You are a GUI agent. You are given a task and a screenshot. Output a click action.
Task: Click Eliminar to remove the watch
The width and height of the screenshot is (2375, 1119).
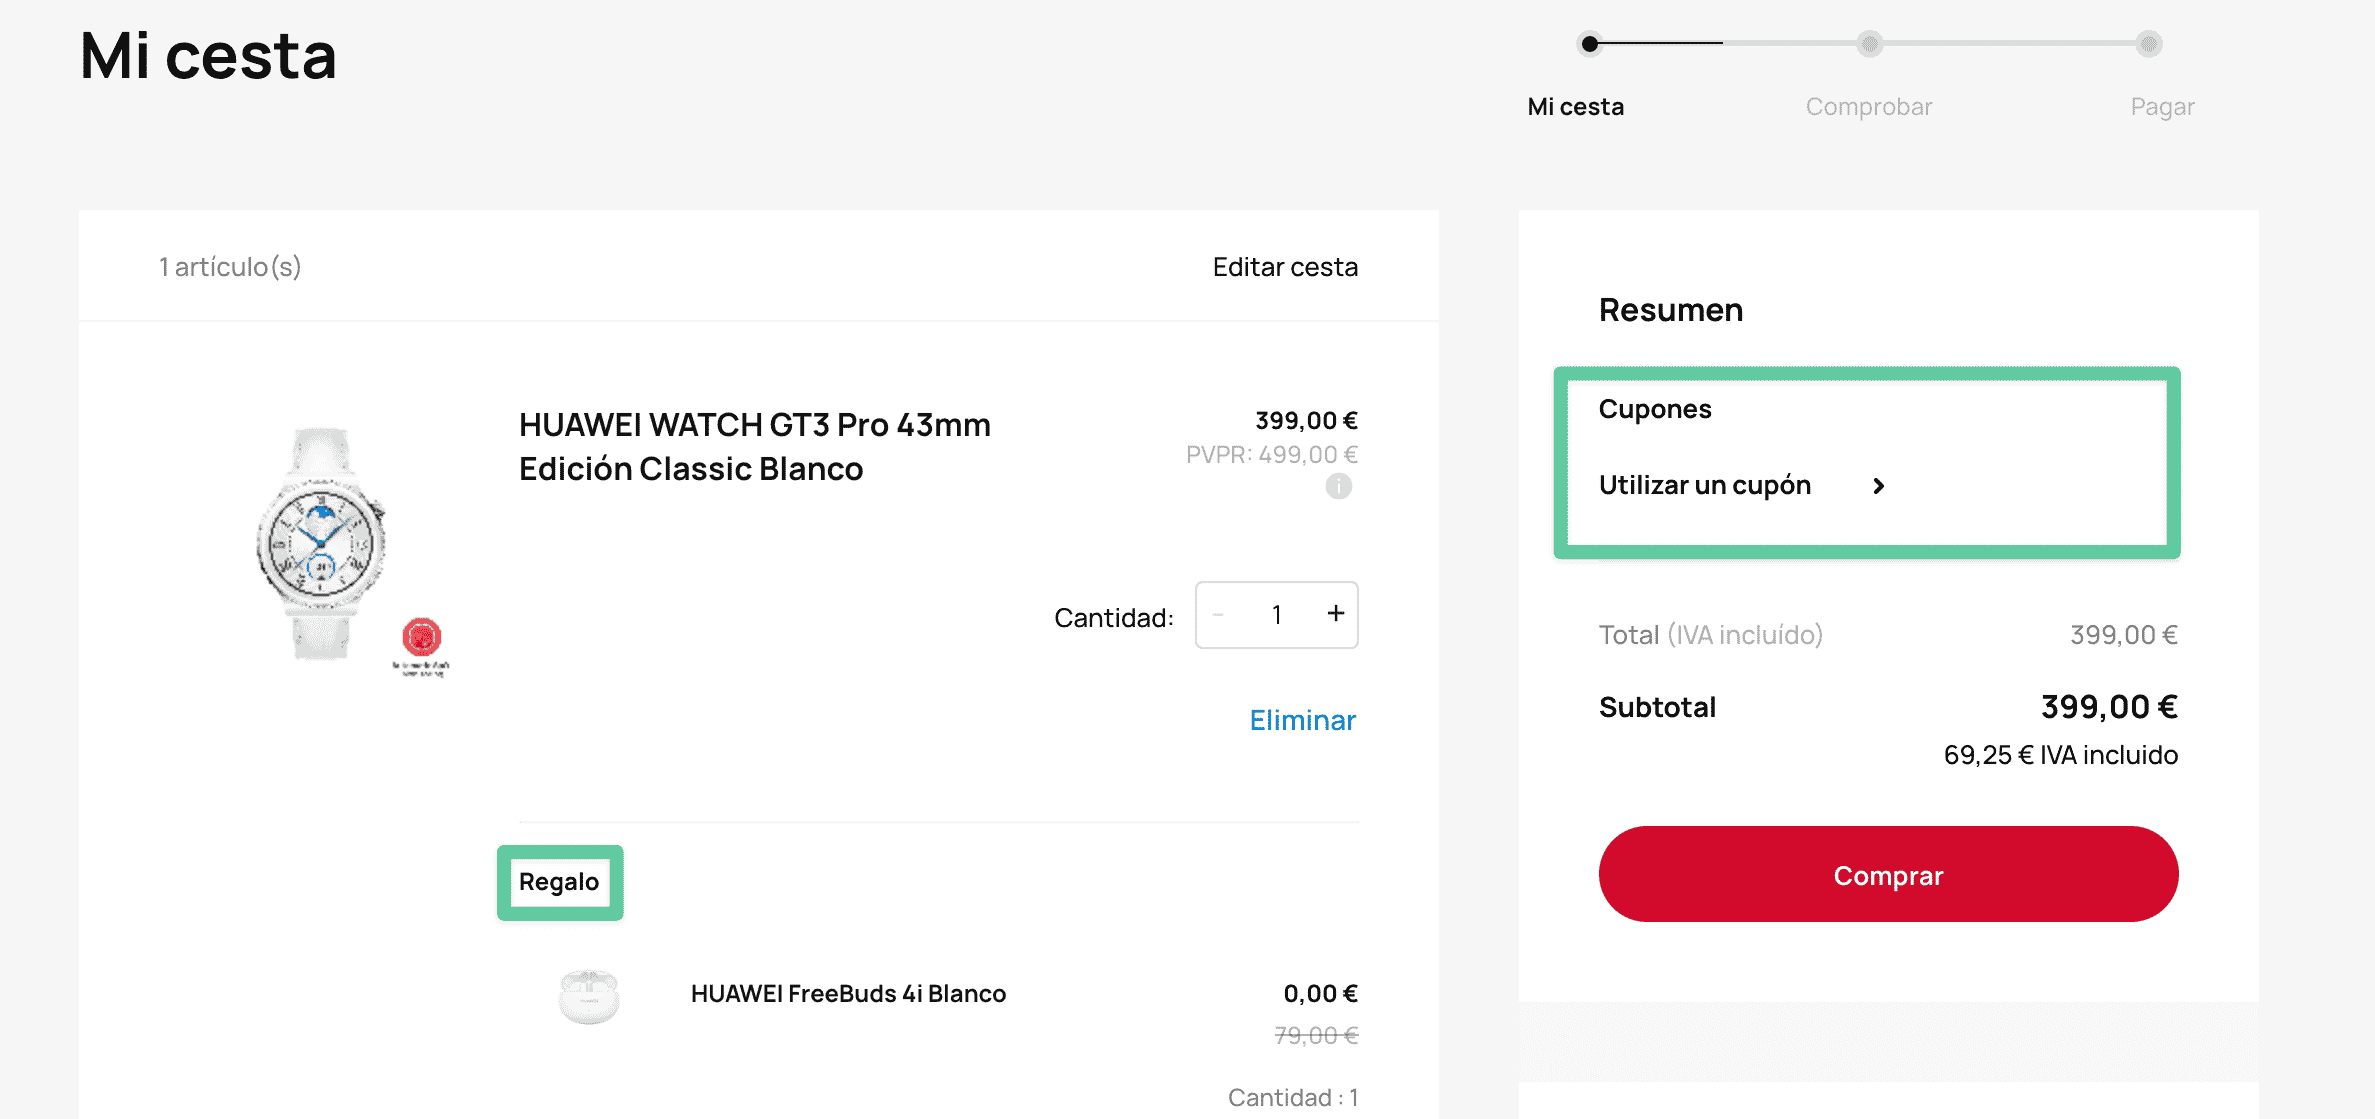[x=1302, y=720]
